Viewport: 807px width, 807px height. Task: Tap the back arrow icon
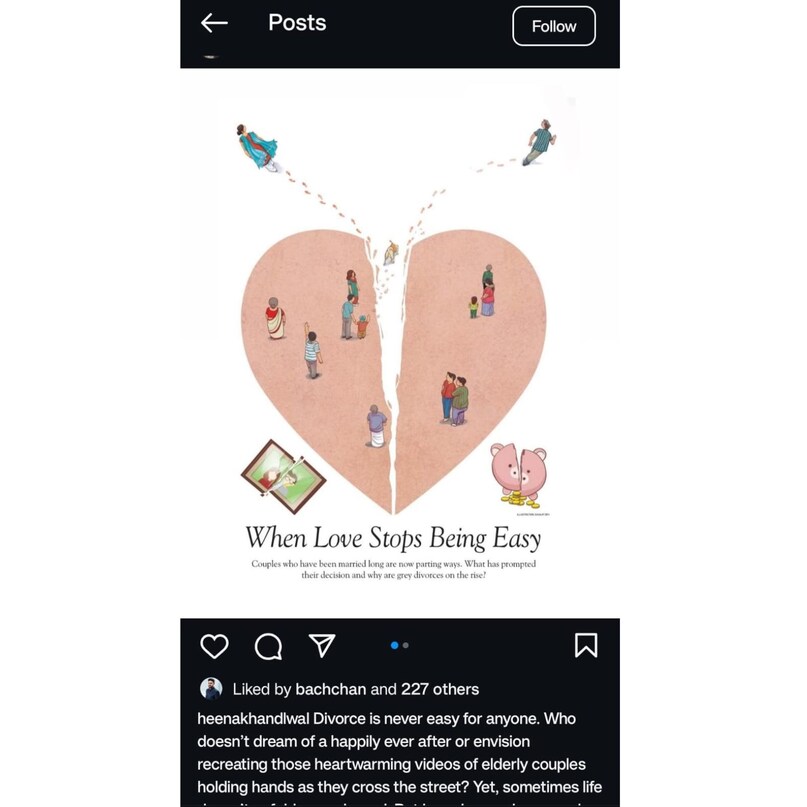214,23
